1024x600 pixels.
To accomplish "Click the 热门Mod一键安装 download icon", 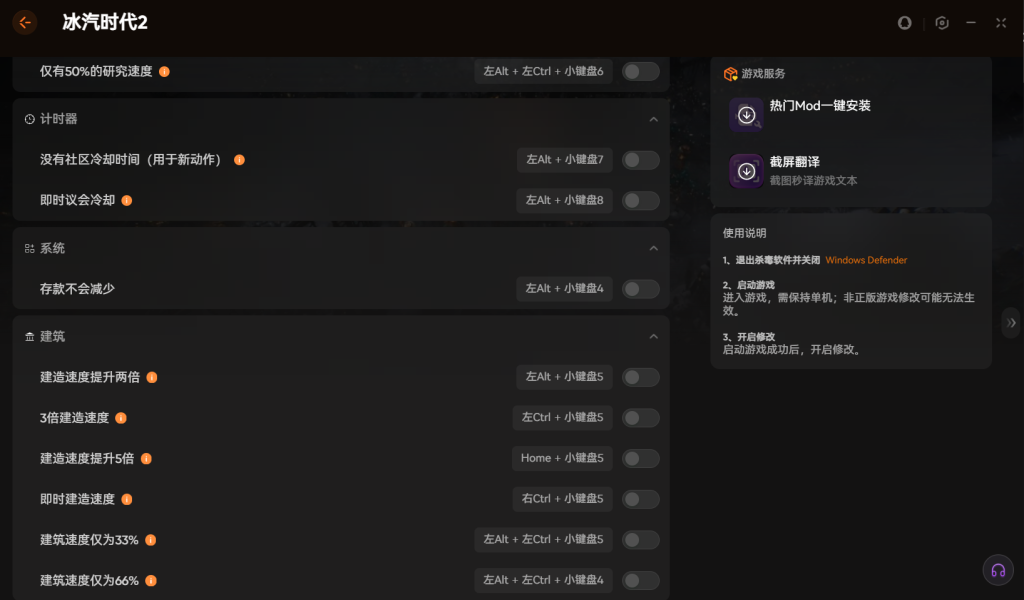I will click(x=746, y=115).
